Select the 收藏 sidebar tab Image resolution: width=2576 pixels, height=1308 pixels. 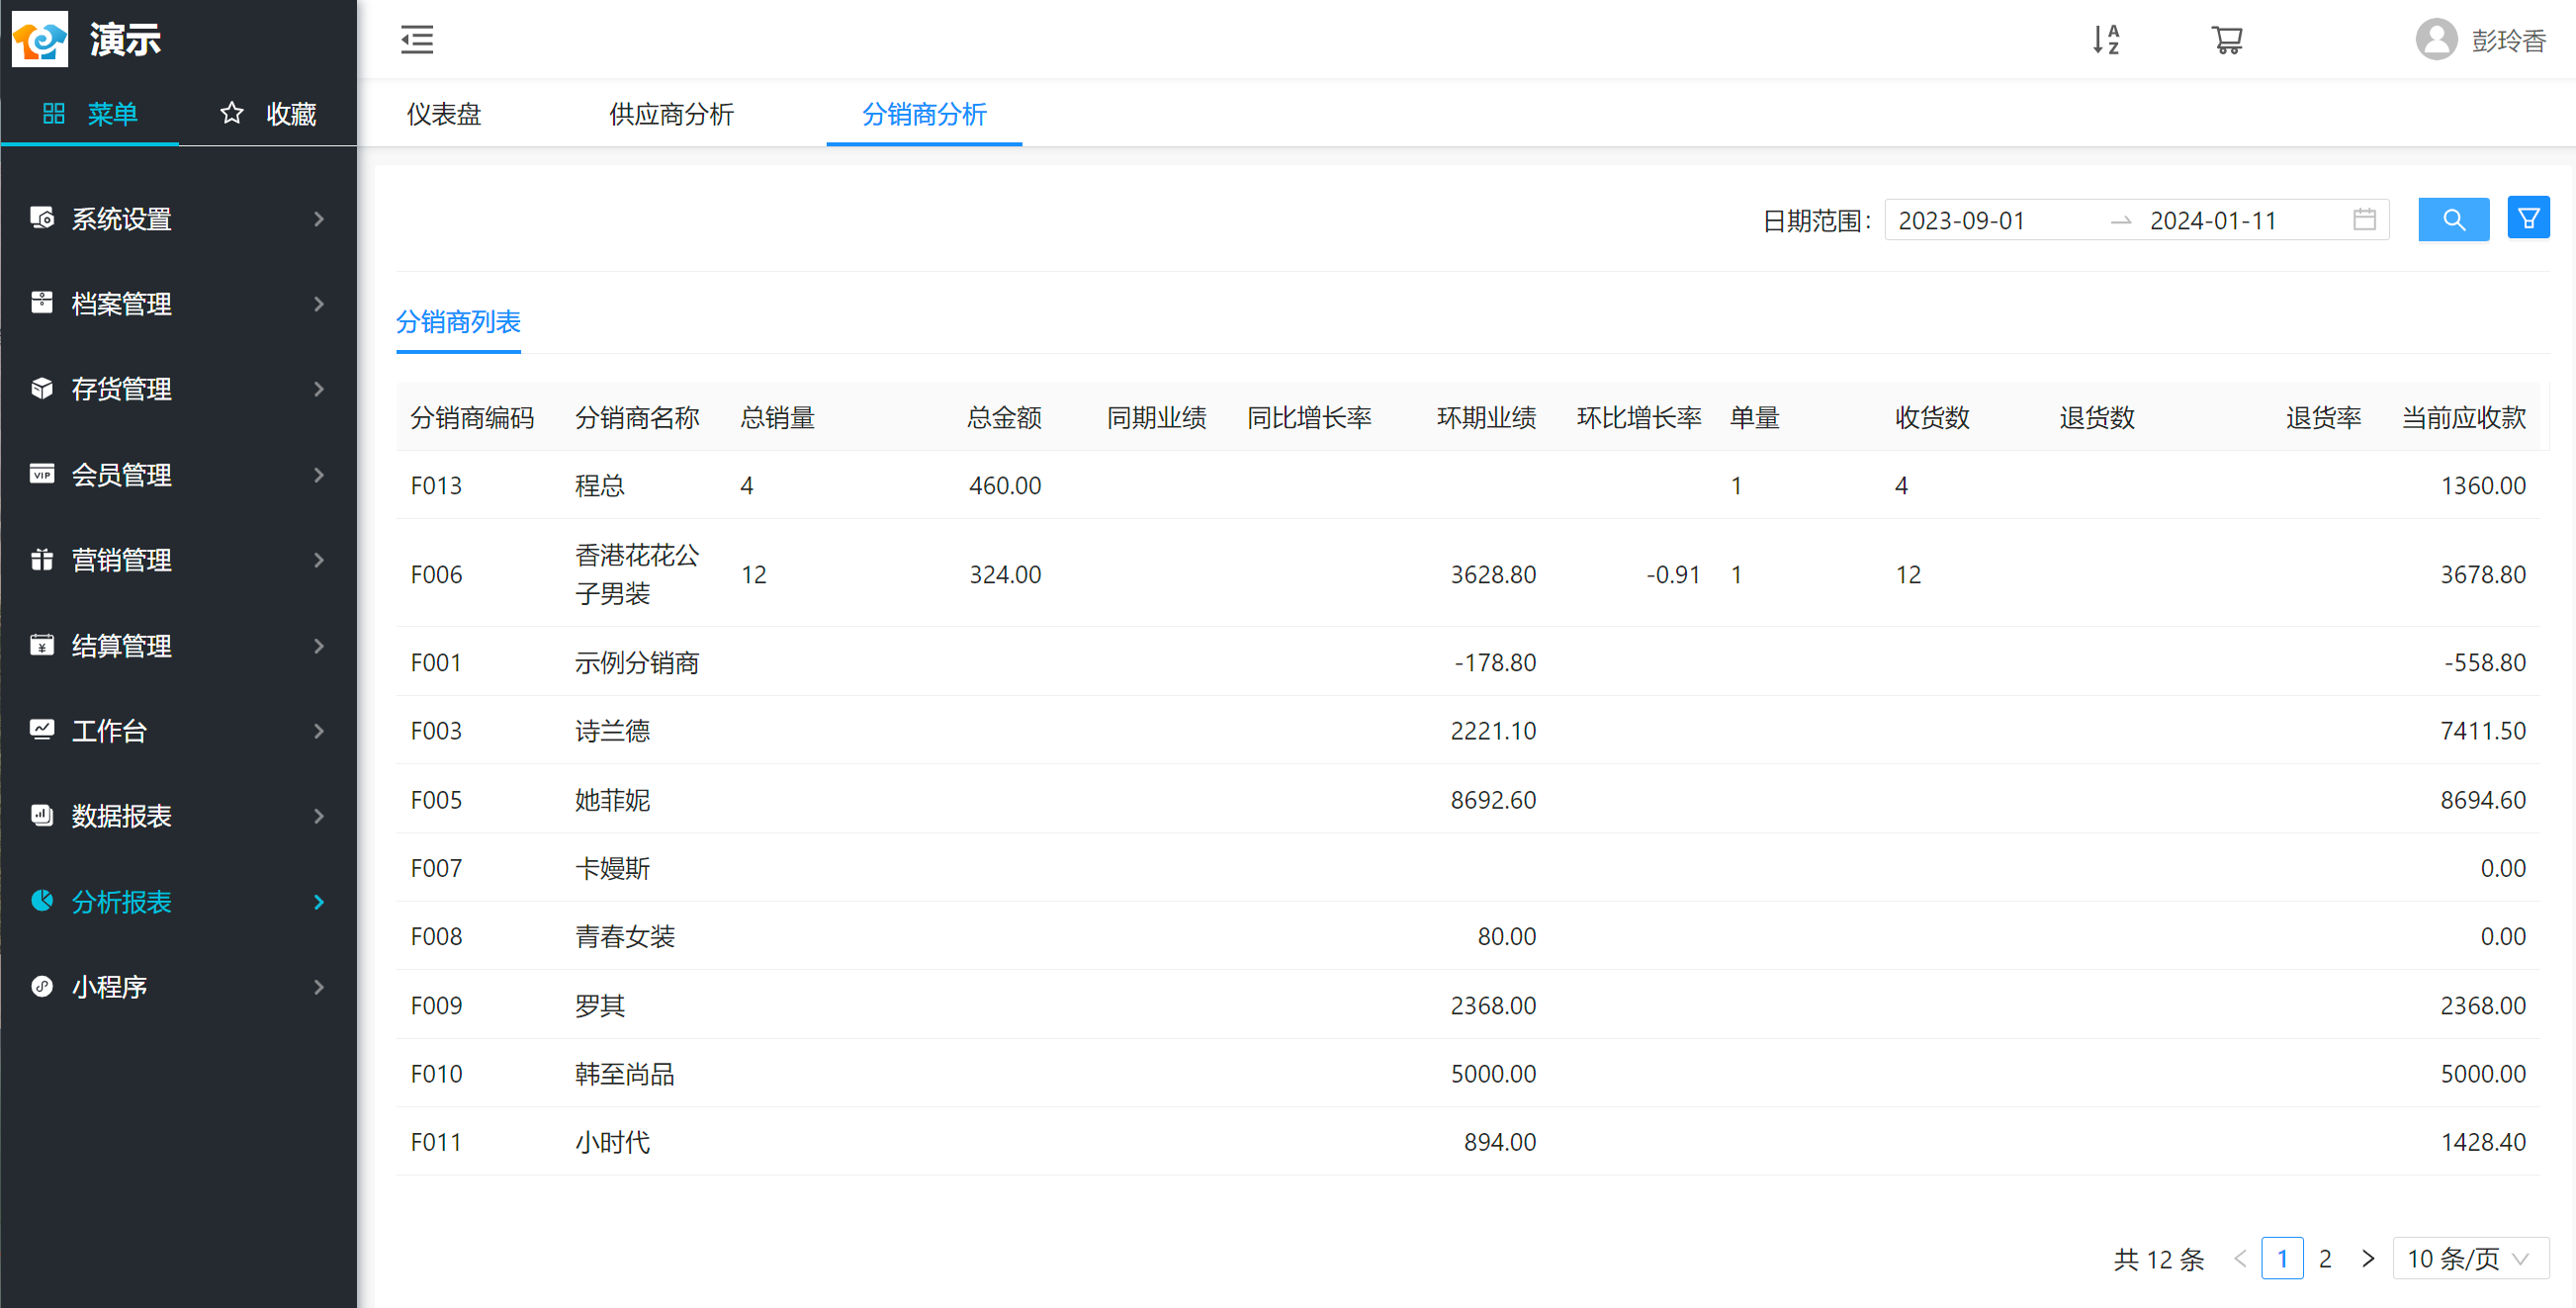click(x=268, y=113)
